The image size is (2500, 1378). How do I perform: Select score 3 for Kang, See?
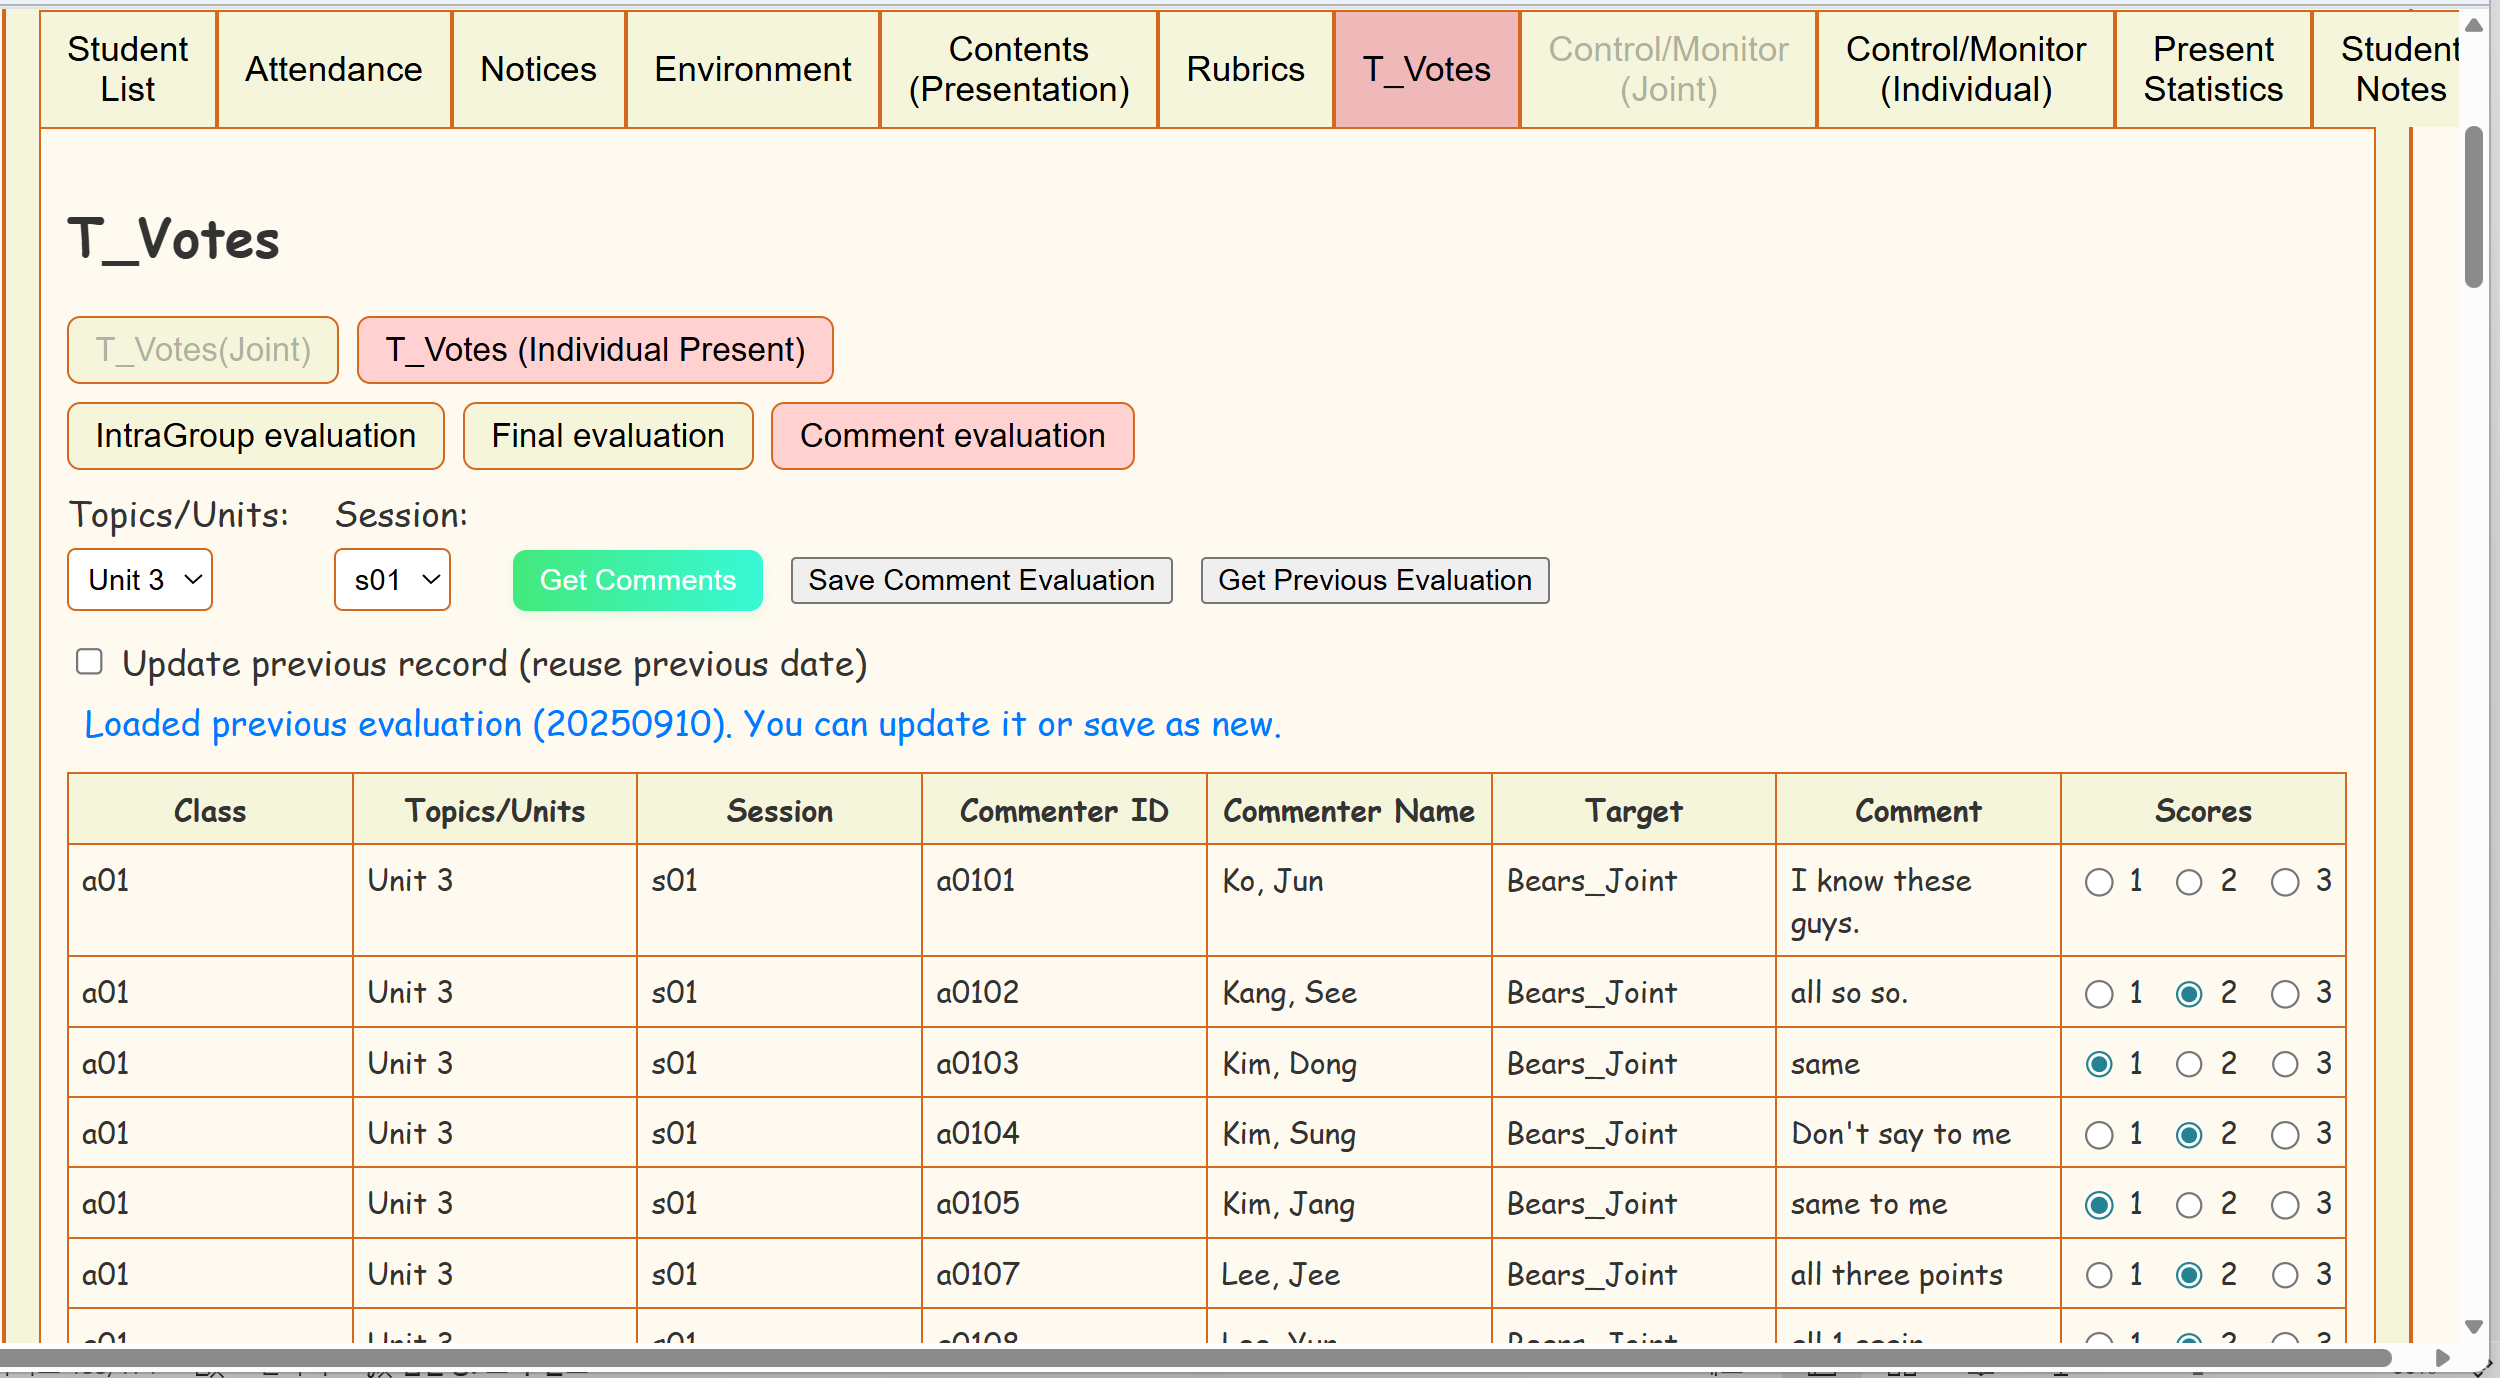pos(2285,994)
